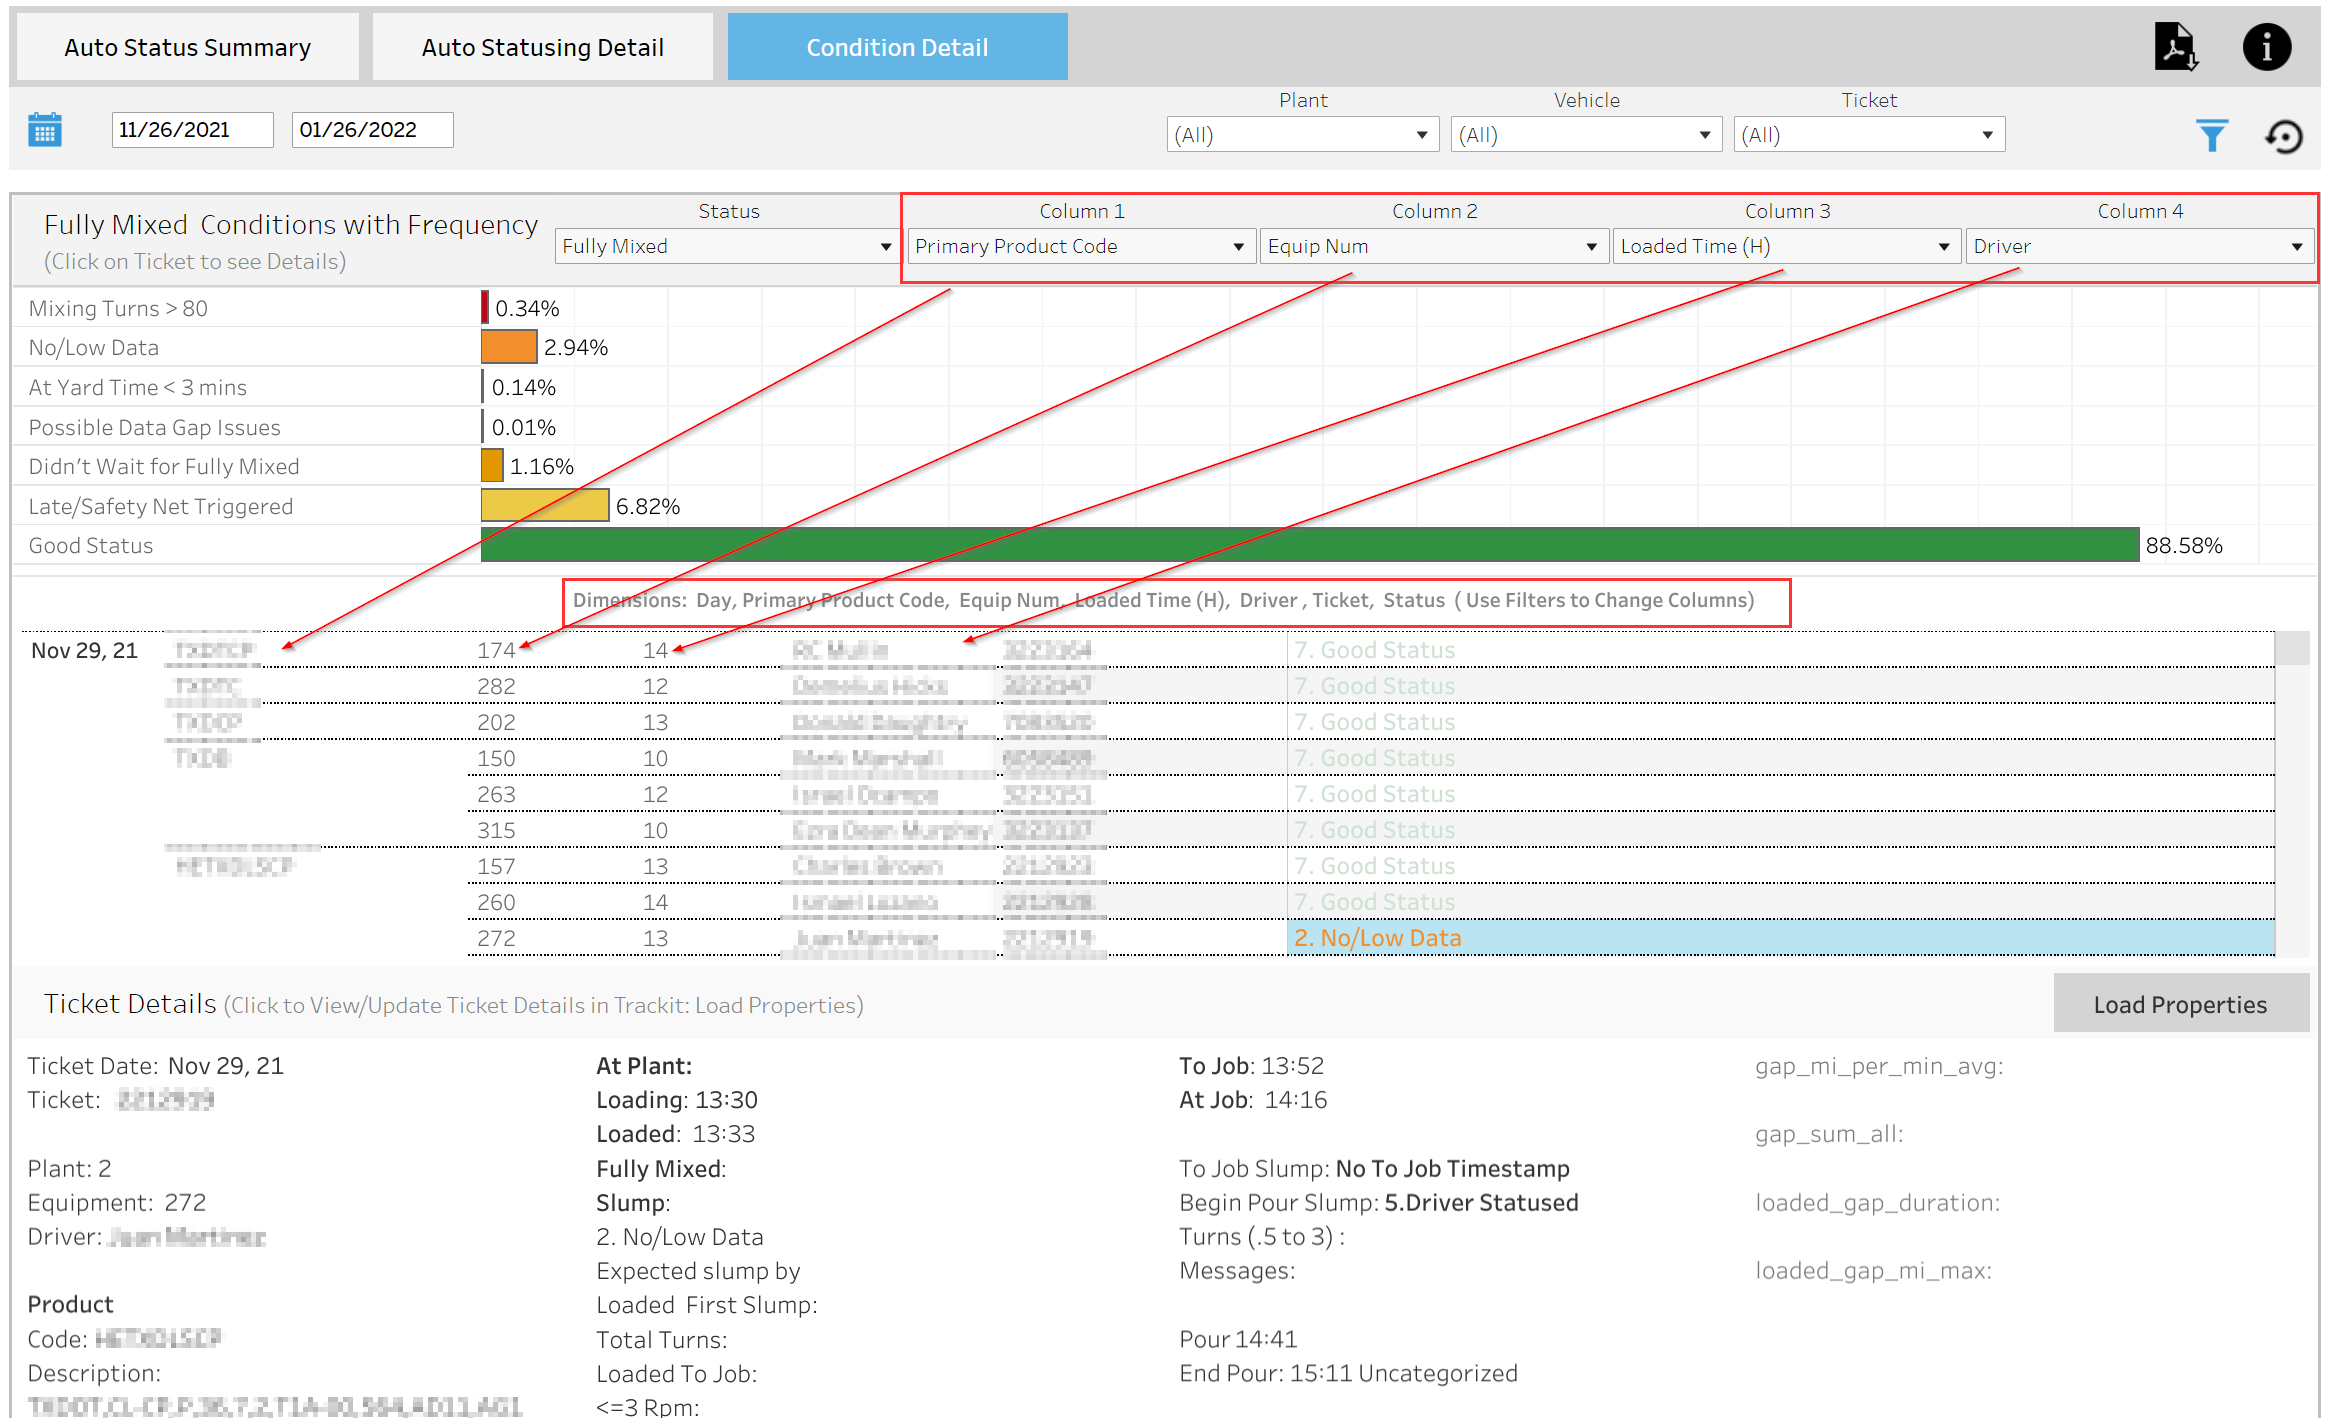Open Column 3 Loaded Time (H) dropdown
Viewport: 2332px width, 1418px height.
1786,246
